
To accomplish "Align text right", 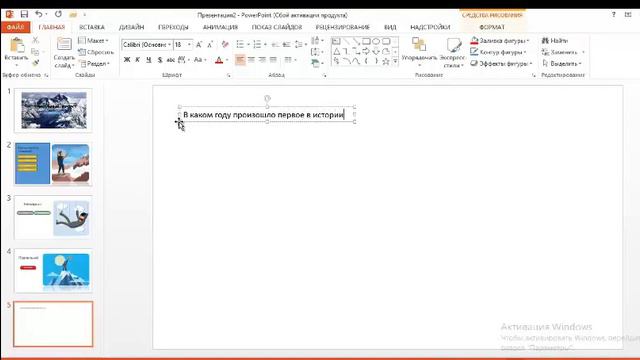I will 262,60.
